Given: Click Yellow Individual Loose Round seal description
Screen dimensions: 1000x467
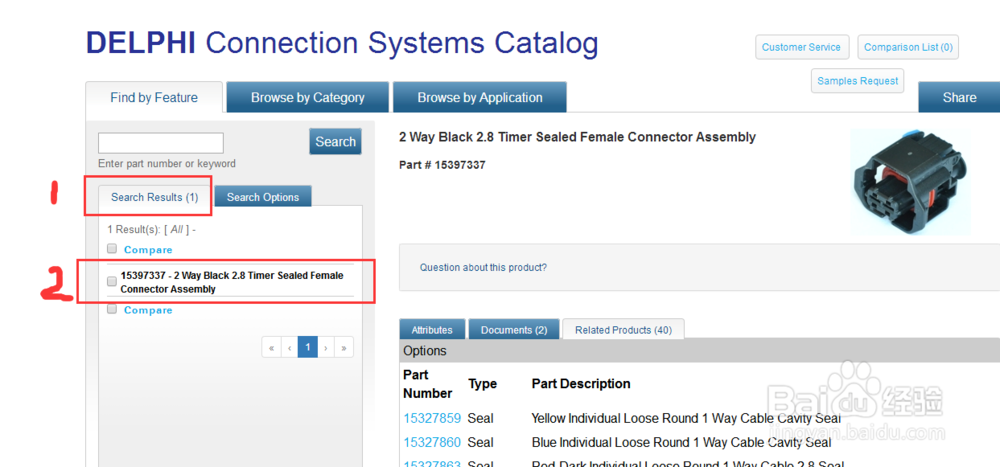Looking at the screenshot, I should click(x=686, y=419).
